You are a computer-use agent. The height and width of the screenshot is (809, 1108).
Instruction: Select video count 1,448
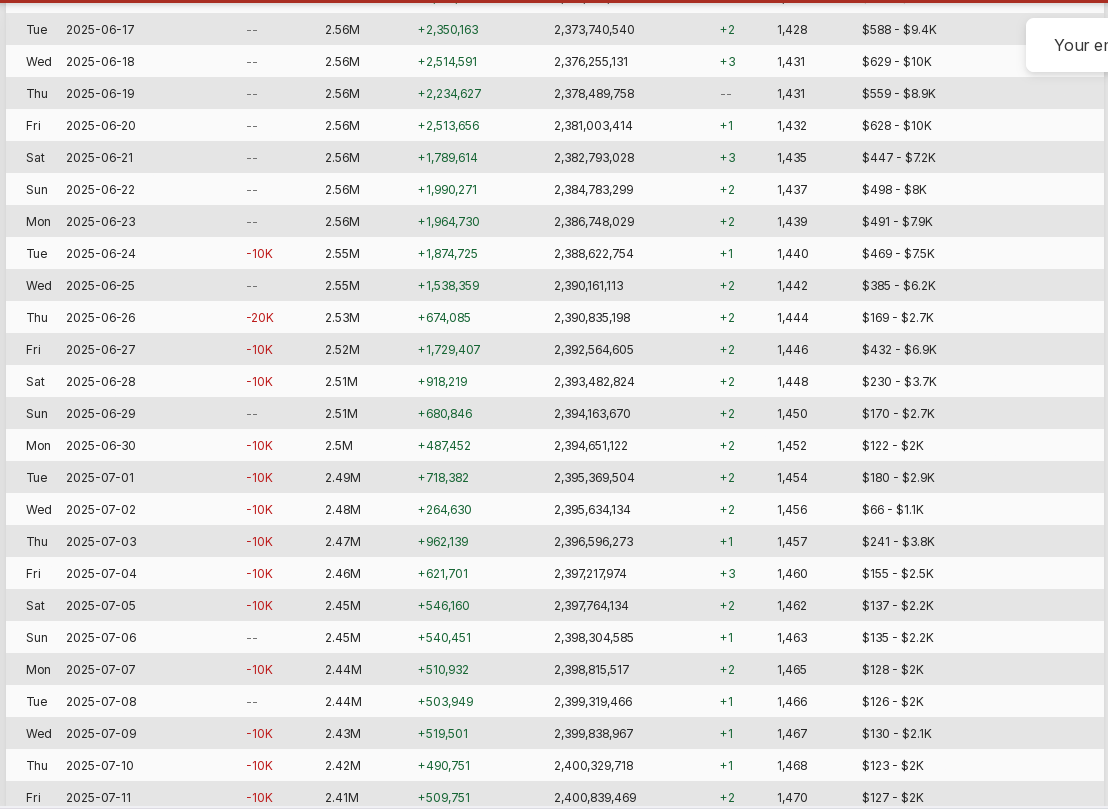click(793, 382)
